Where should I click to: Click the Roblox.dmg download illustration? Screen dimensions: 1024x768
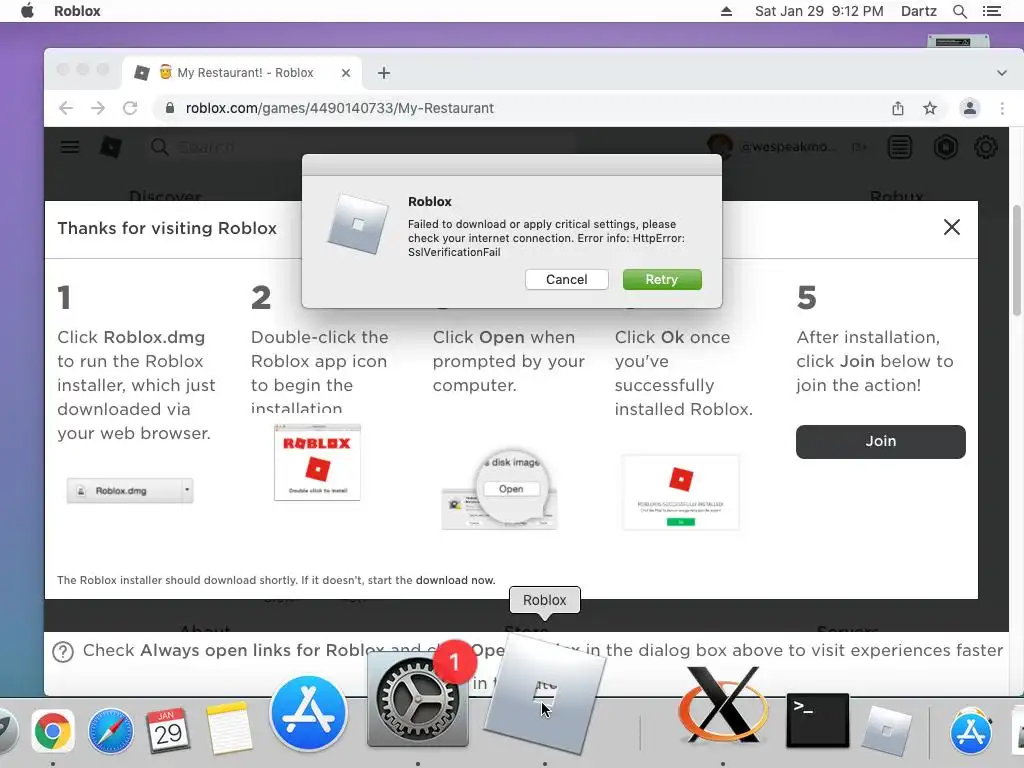[130, 490]
